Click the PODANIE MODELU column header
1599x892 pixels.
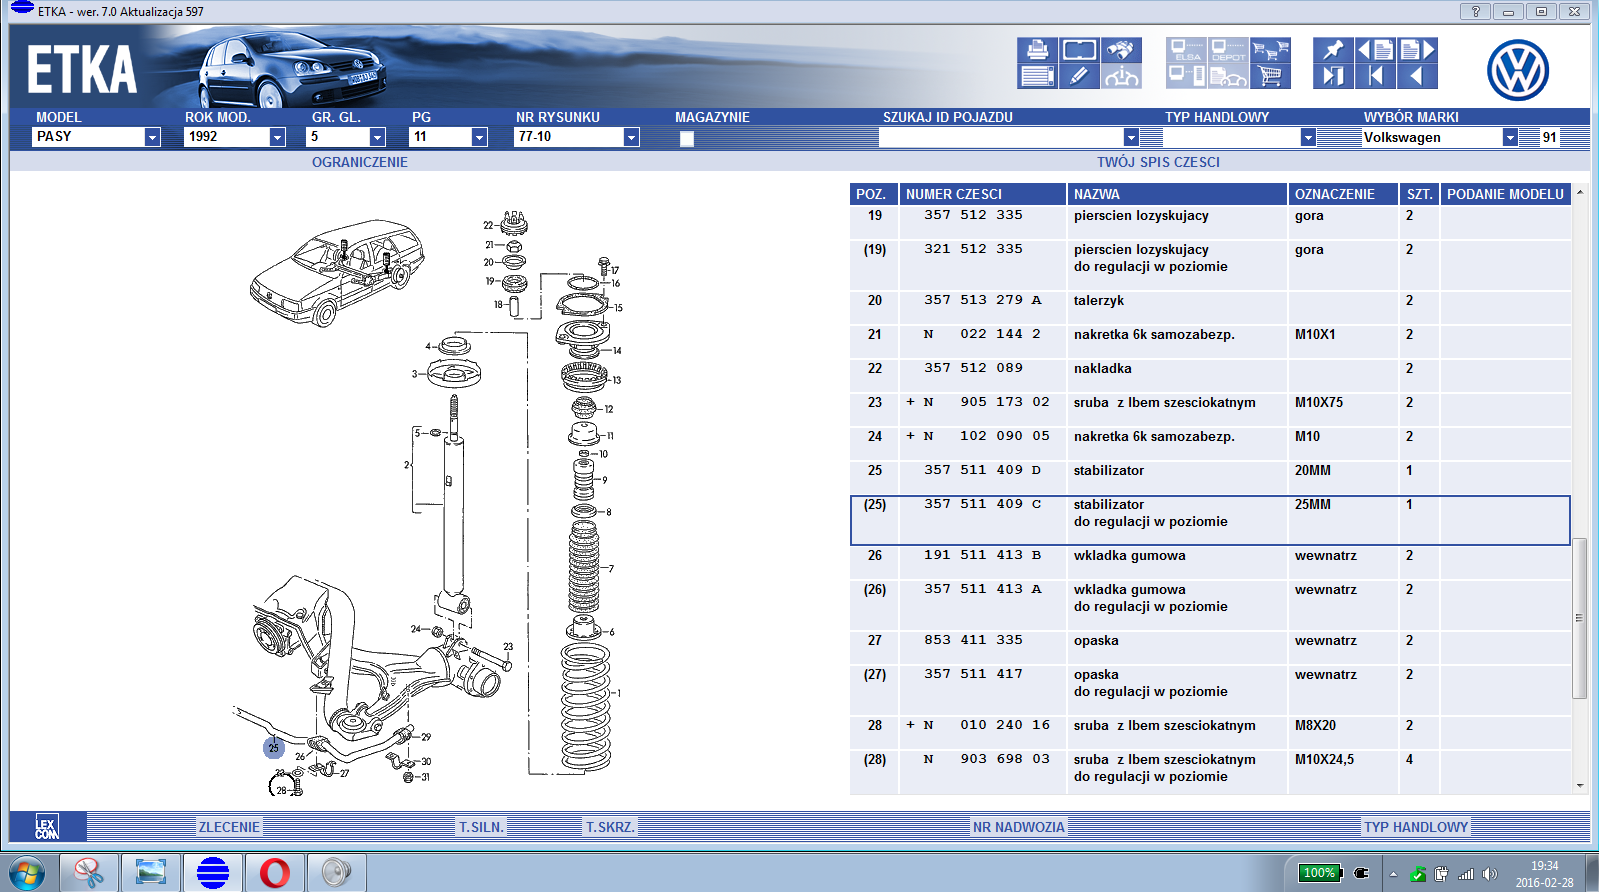(1505, 194)
